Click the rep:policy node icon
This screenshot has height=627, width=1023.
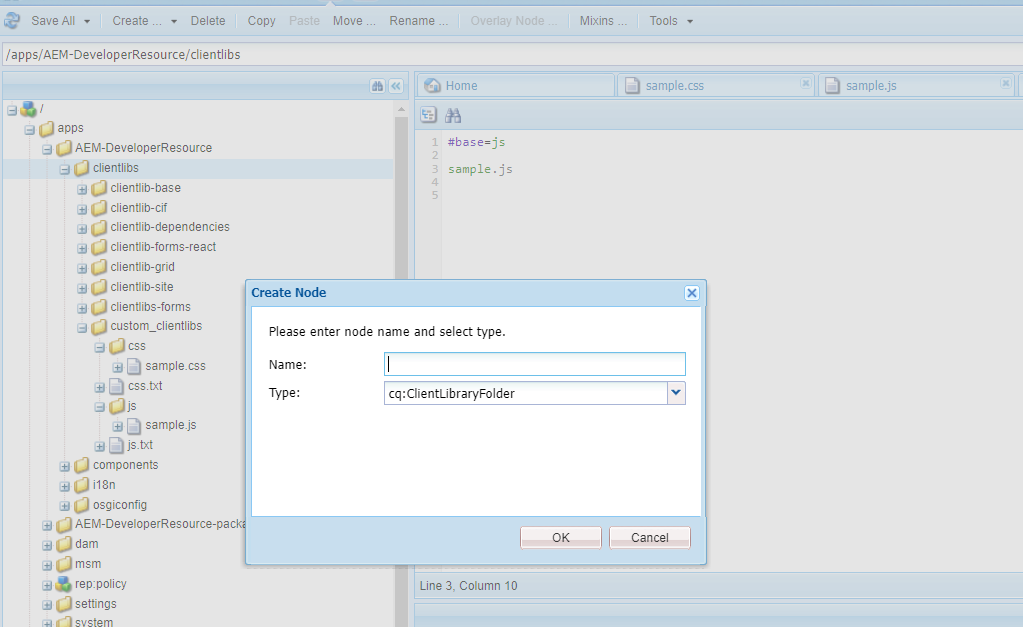point(64,584)
